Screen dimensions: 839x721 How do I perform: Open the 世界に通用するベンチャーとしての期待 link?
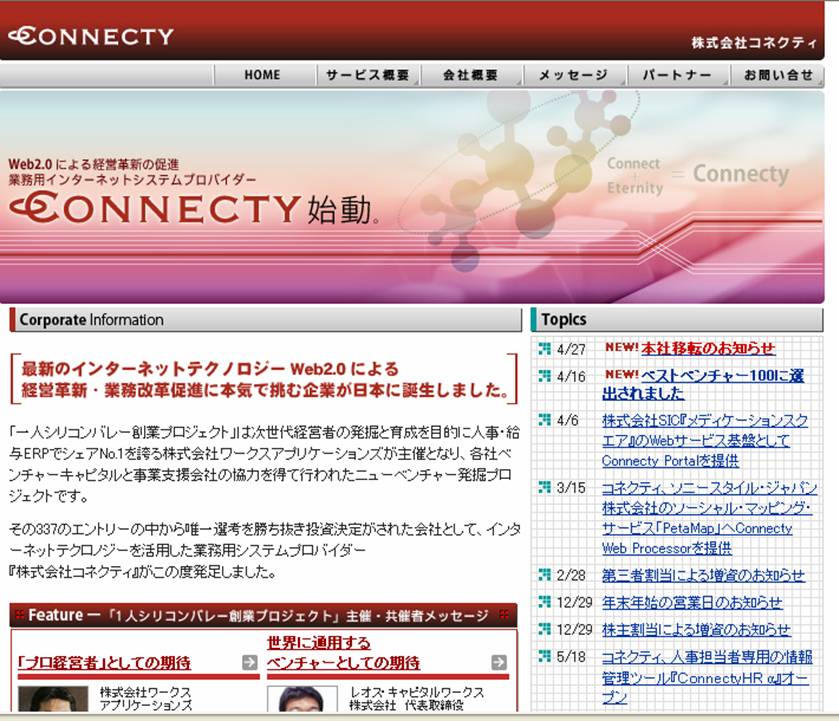[x=343, y=653]
